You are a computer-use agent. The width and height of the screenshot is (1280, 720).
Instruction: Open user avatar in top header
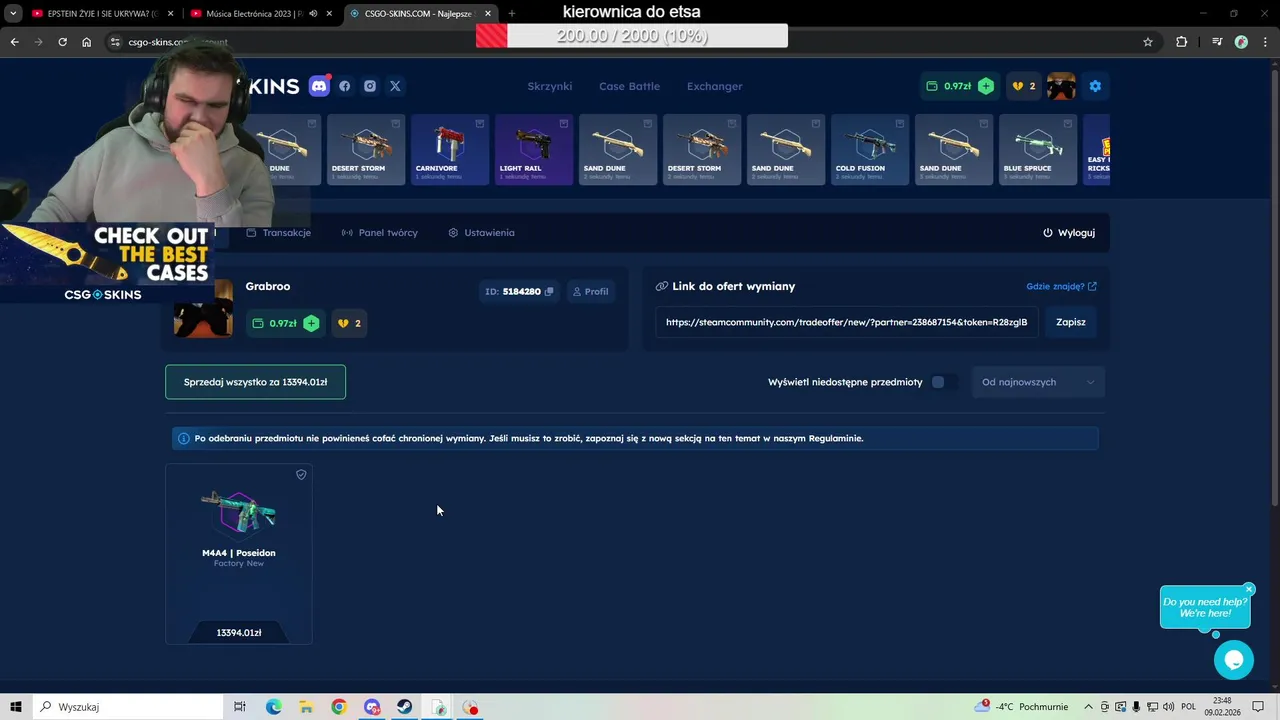coord(1061,86)
